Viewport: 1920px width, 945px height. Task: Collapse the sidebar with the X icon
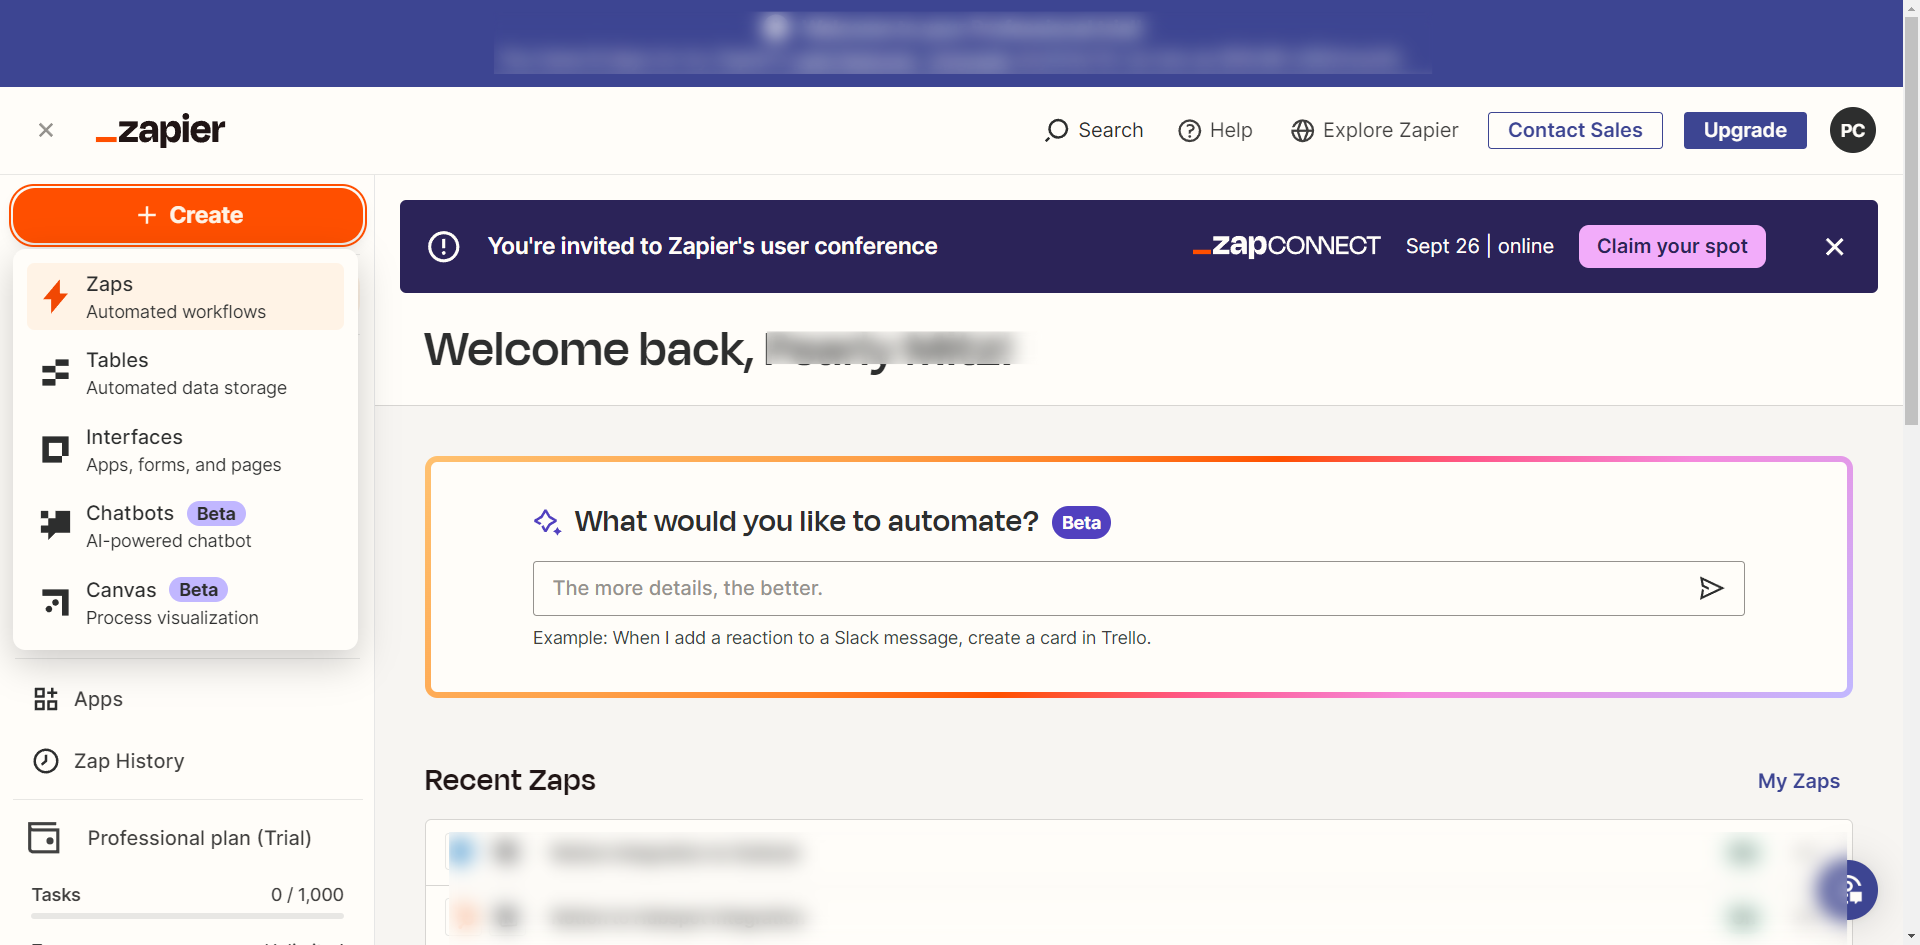click(46, 130)
